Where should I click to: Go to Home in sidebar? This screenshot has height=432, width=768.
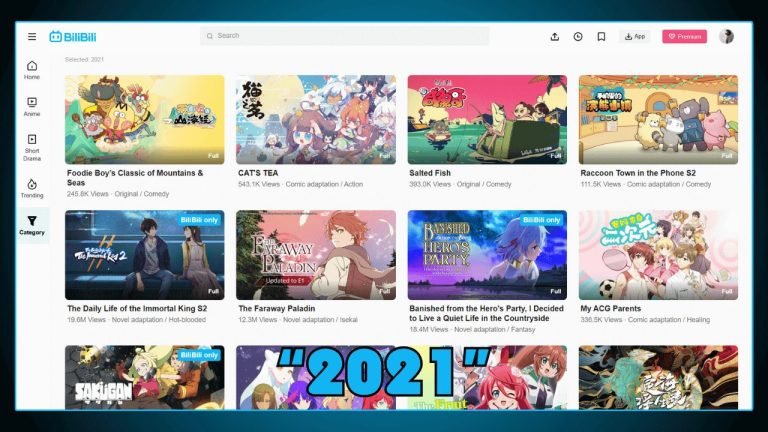[32, 70]
